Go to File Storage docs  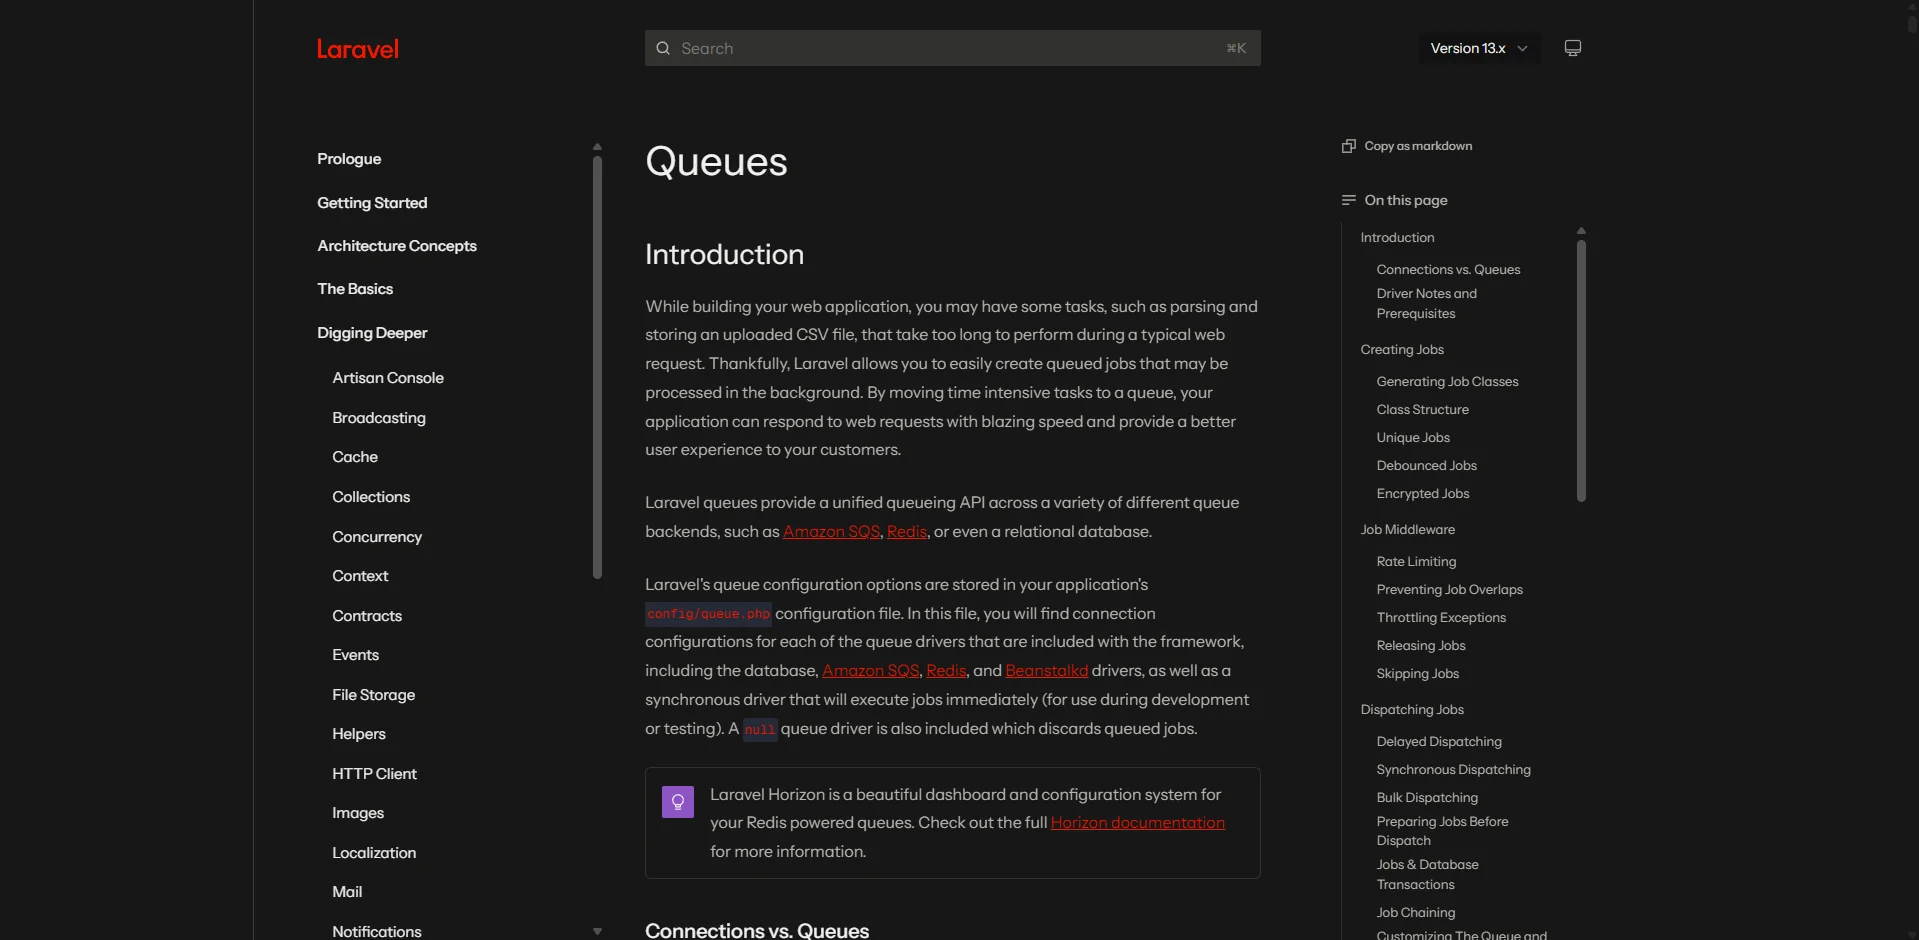tap(373, 695)
